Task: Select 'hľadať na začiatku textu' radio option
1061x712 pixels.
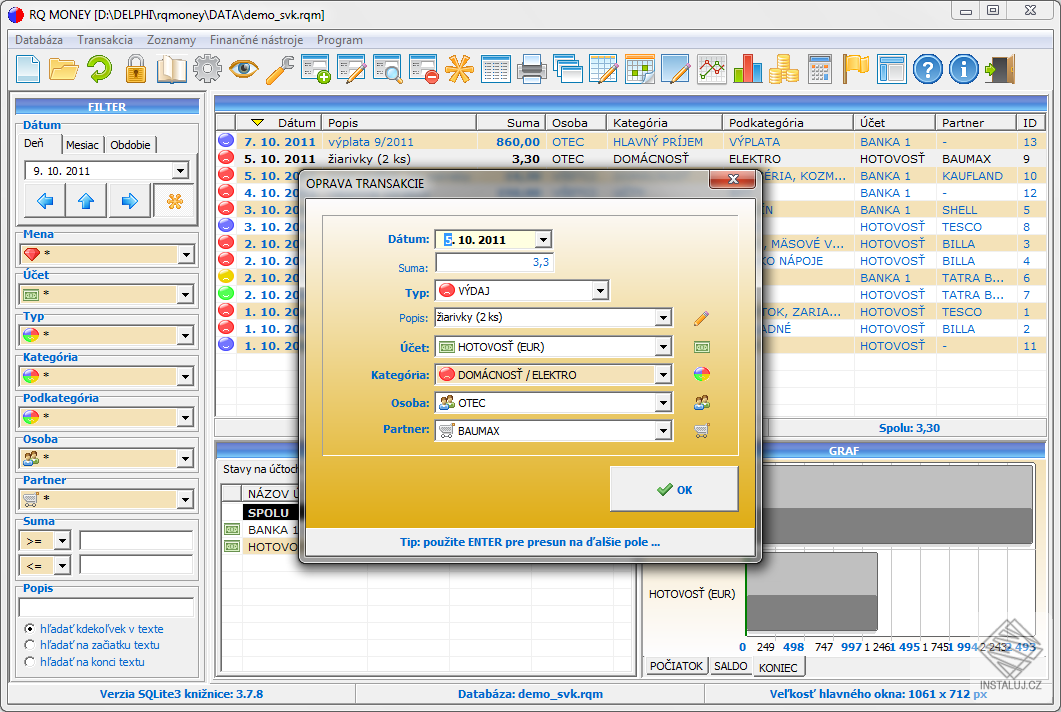Action: (29, 645)
